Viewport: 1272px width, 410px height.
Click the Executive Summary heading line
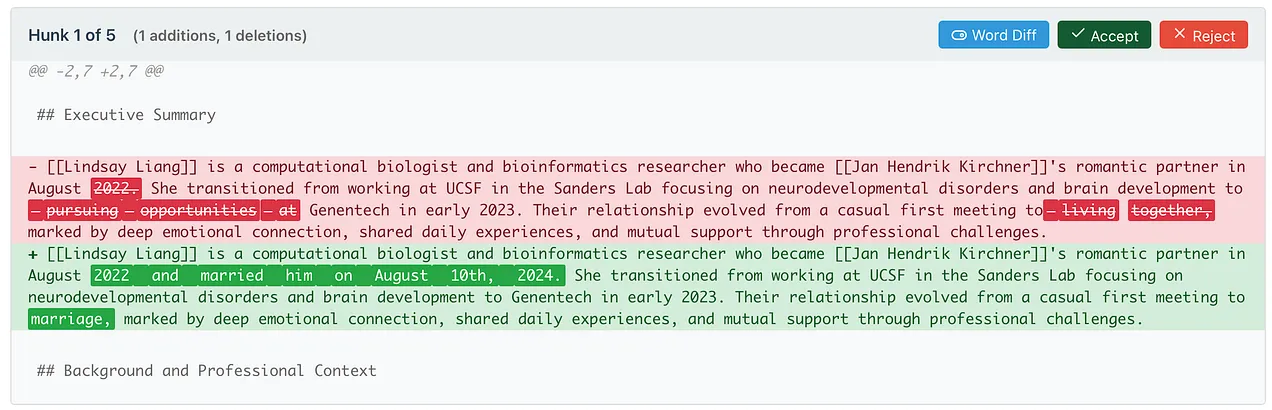(x=126, y=115)
